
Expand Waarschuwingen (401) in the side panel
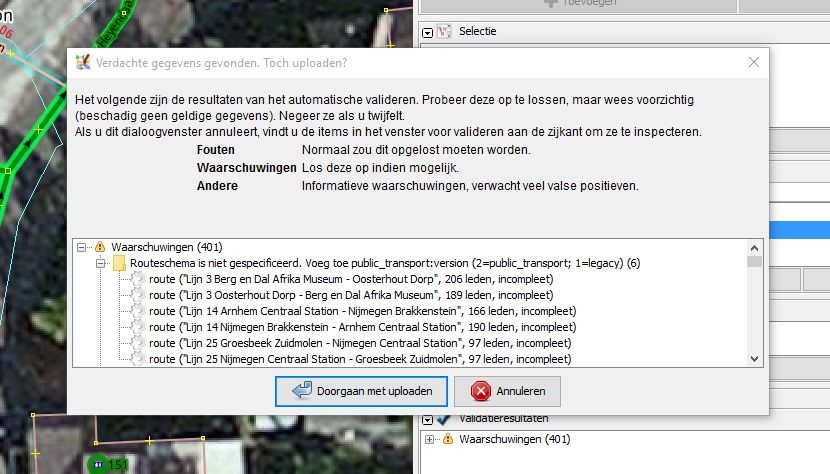[x=429, y=440]
